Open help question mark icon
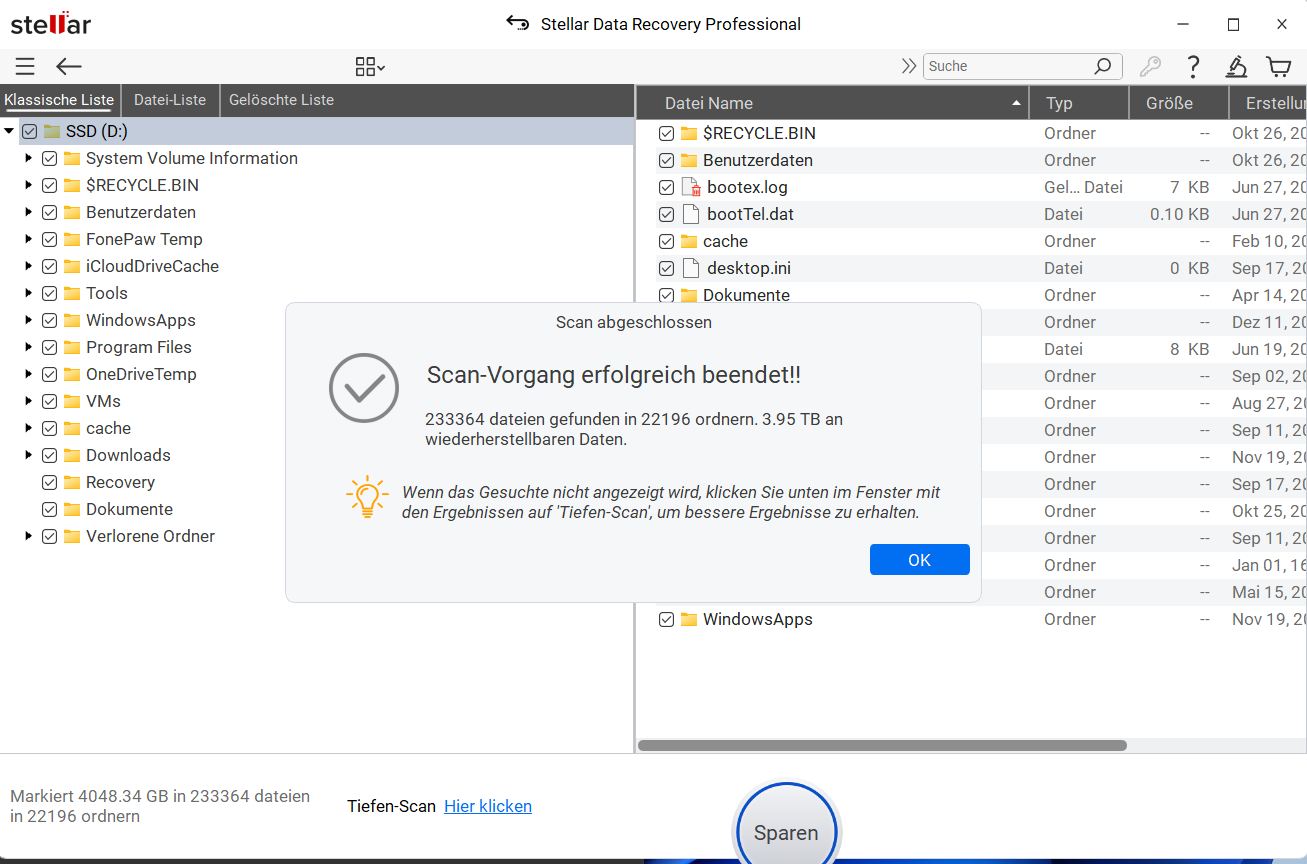The width and height of the screenshot is (1307, 864). [x=1193, y=67]
